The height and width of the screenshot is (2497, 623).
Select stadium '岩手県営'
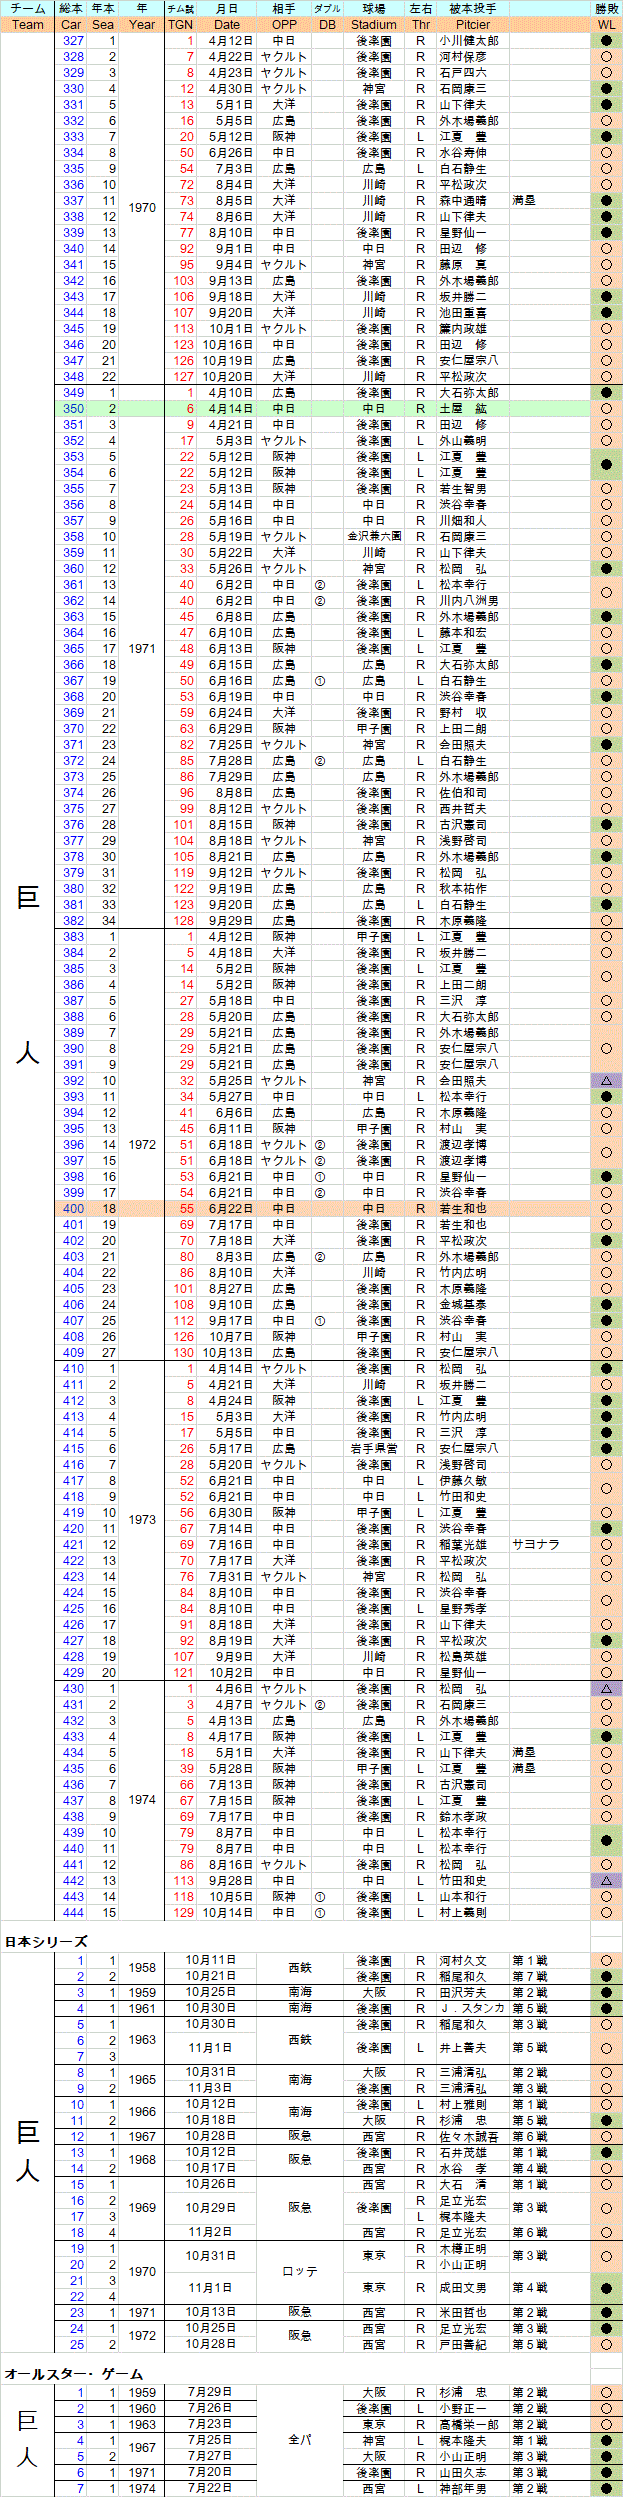click(x=374, y=1448)
